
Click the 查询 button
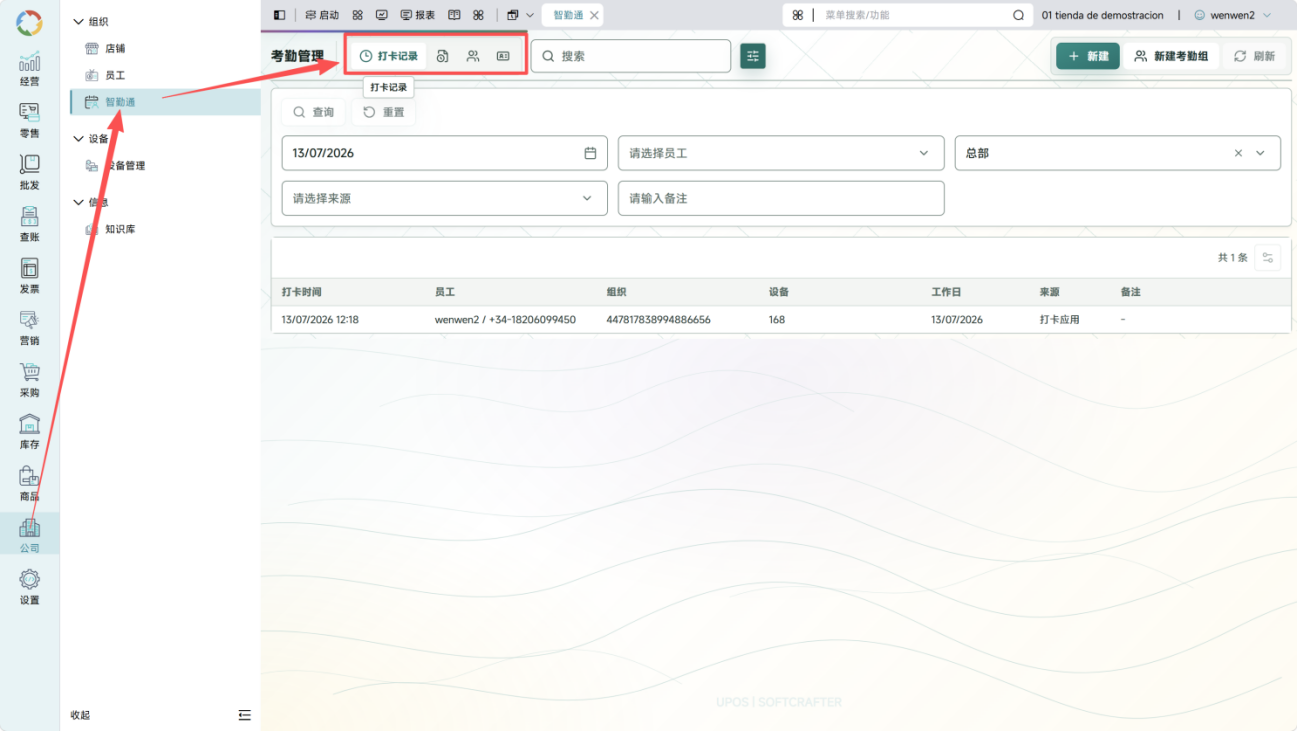click(313, 112)
